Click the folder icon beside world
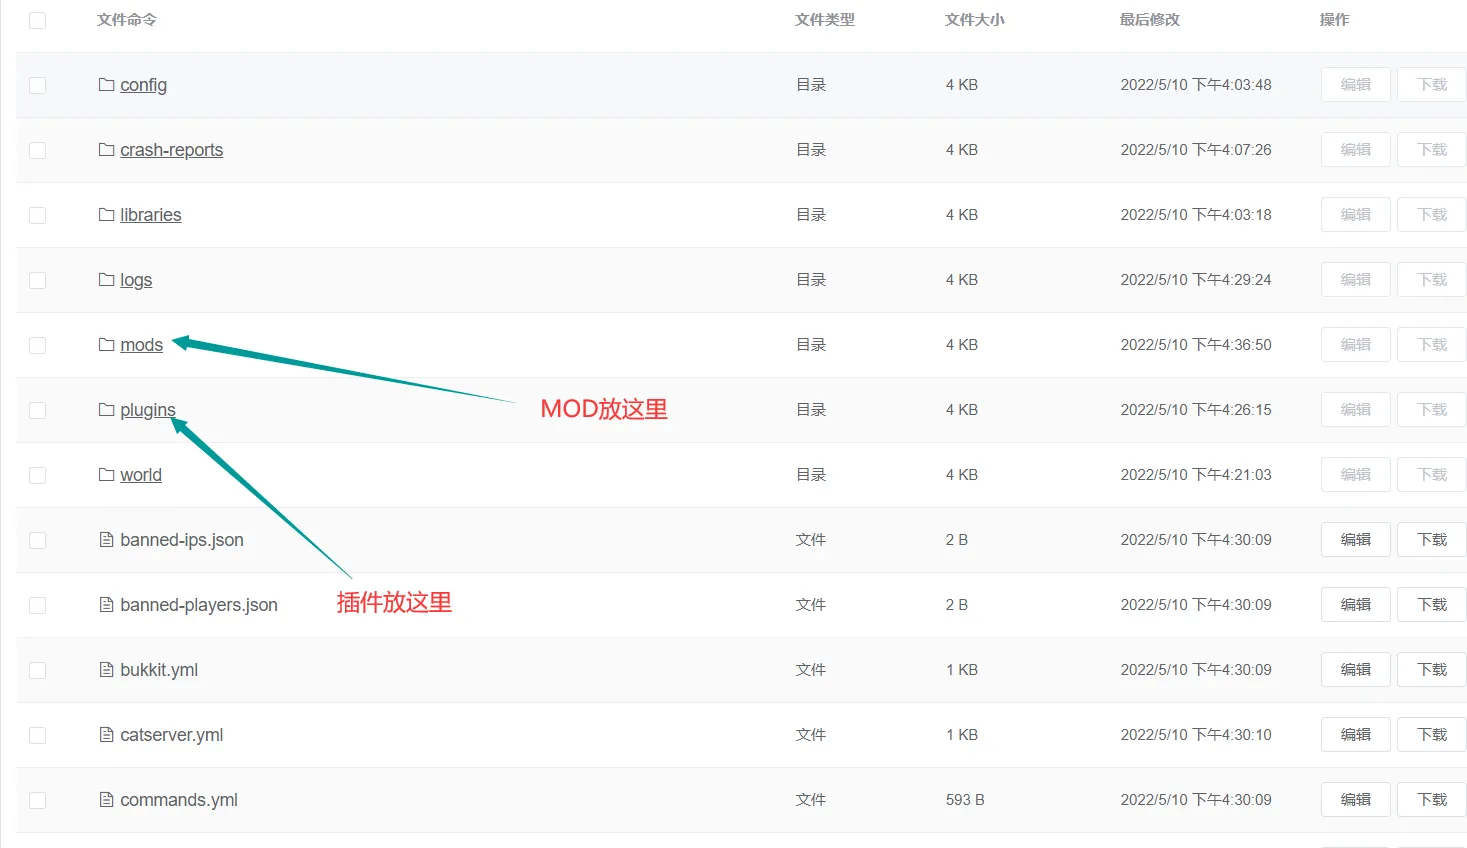The image size is (1467, 848). [106, 475]
